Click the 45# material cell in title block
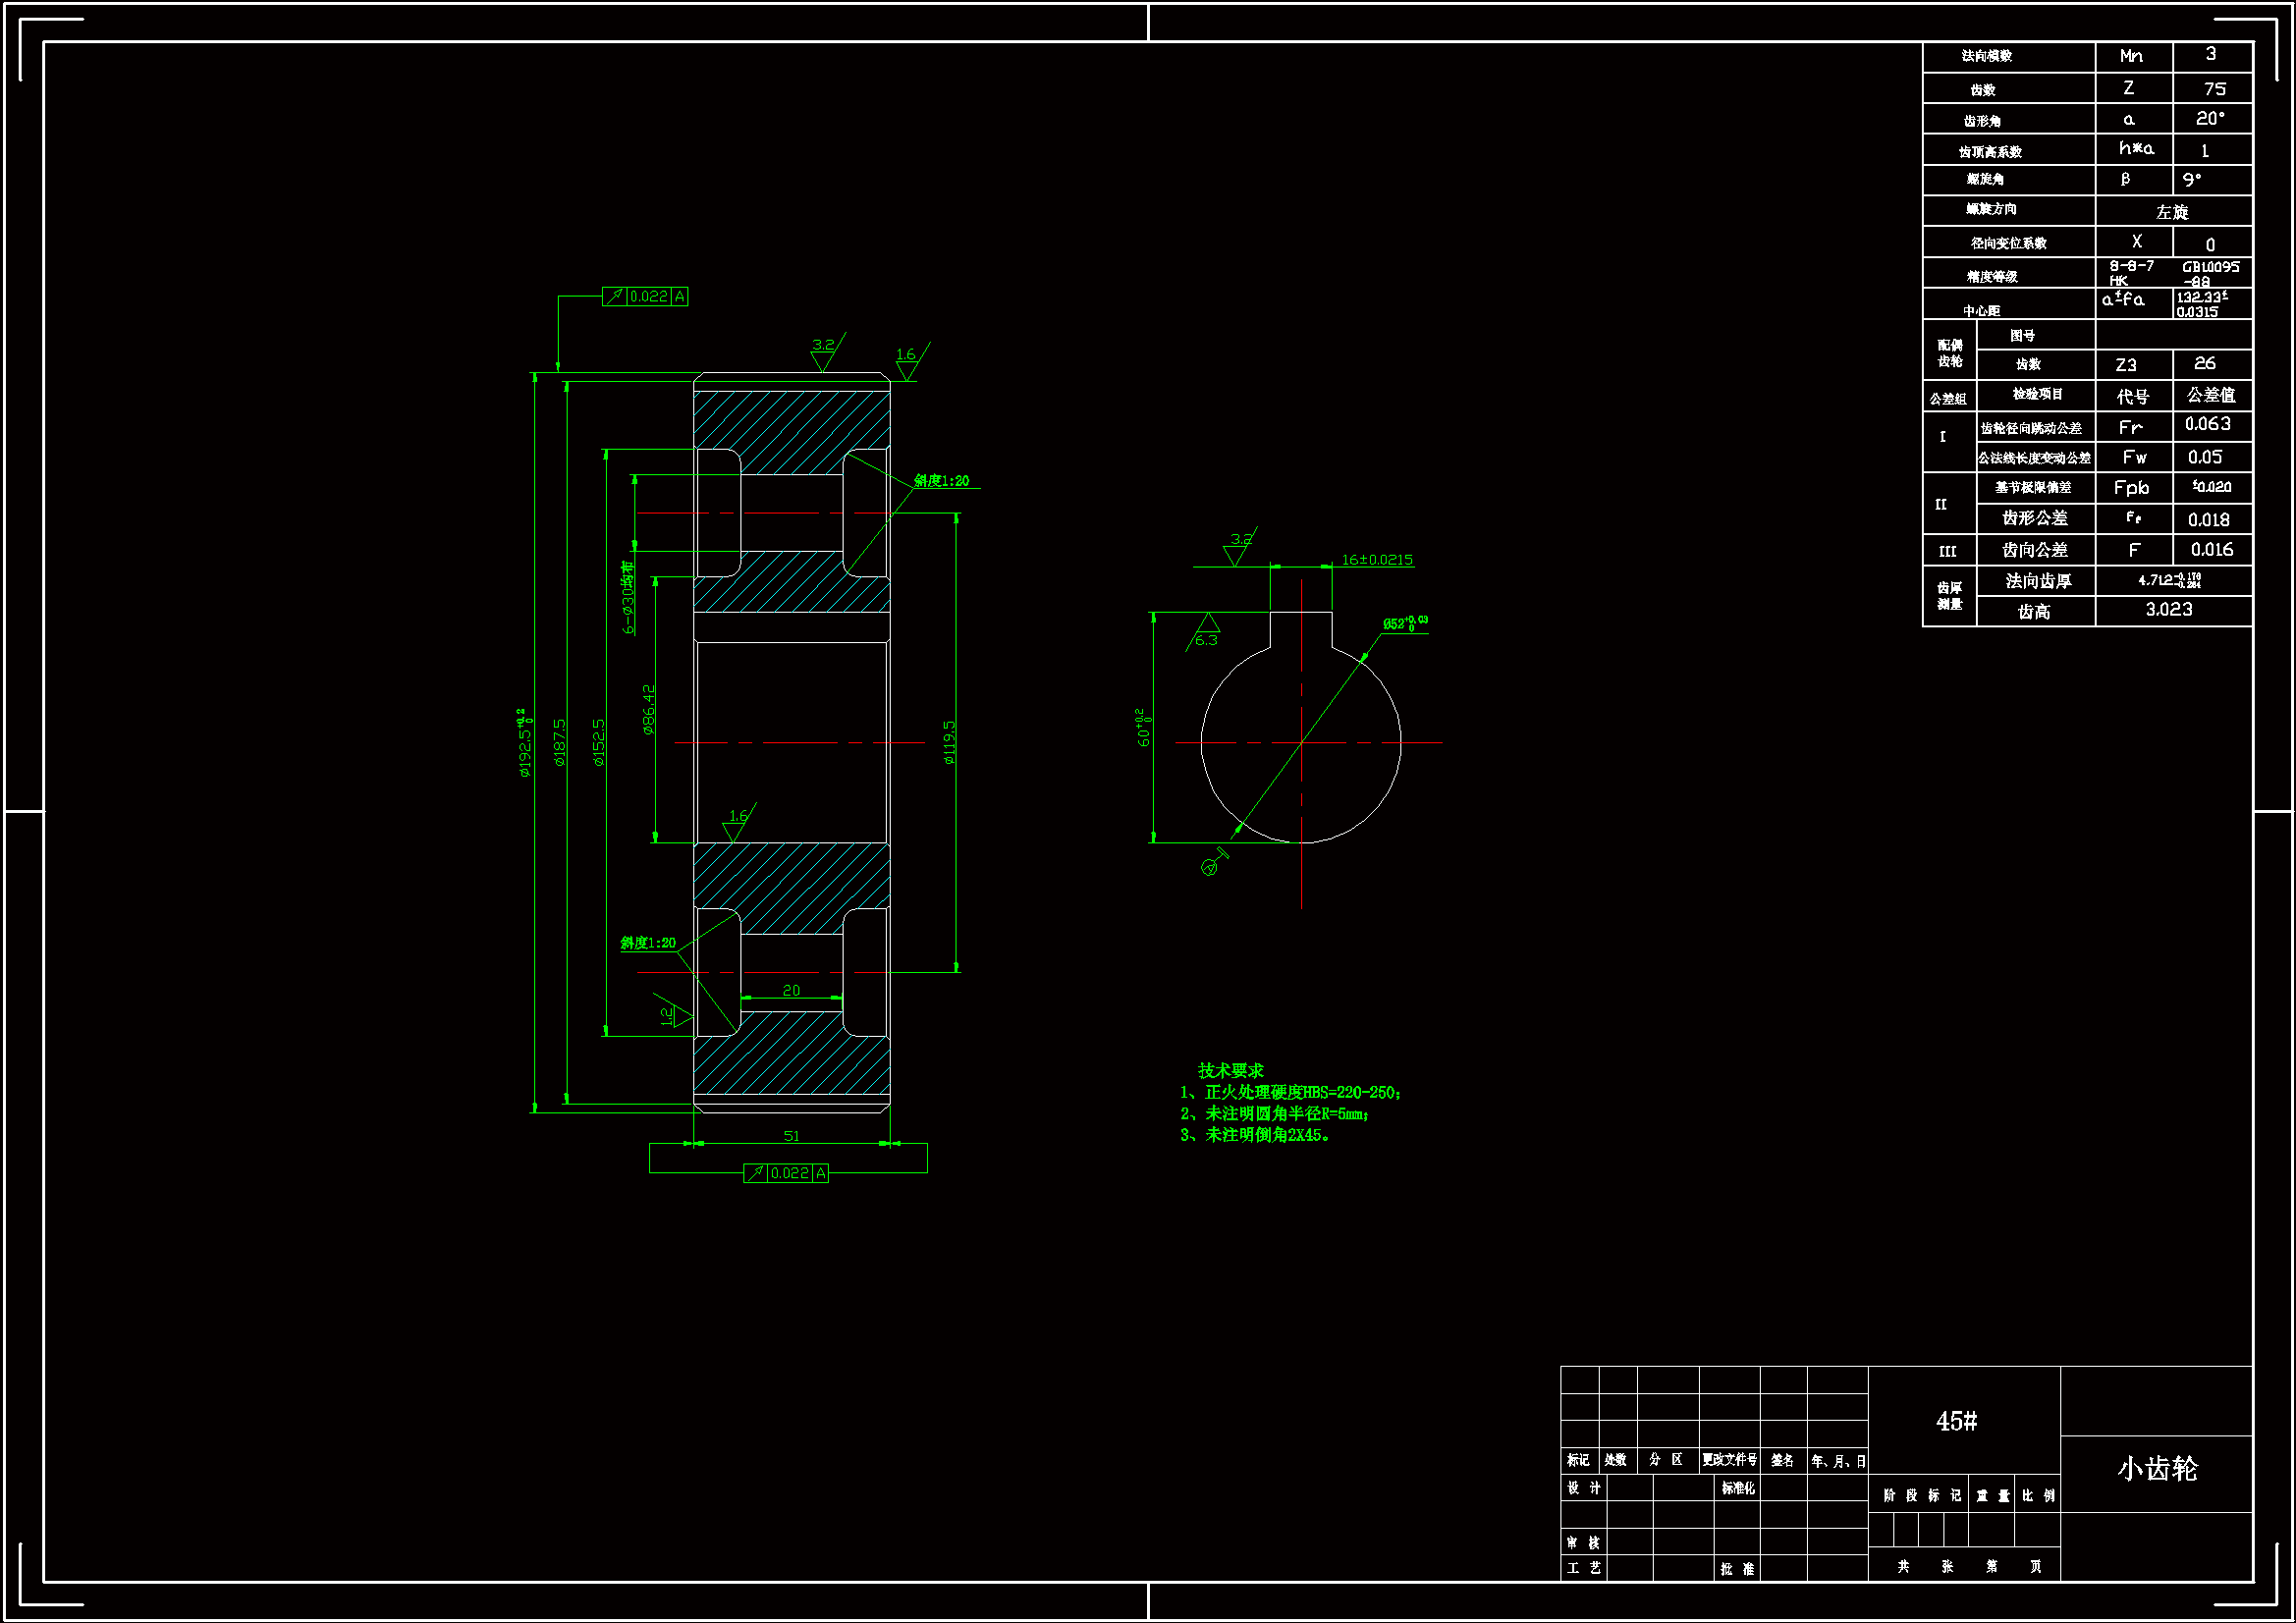Image resolution: width=2296 pixels, height=1623 pixels. pos(1956,1421)
